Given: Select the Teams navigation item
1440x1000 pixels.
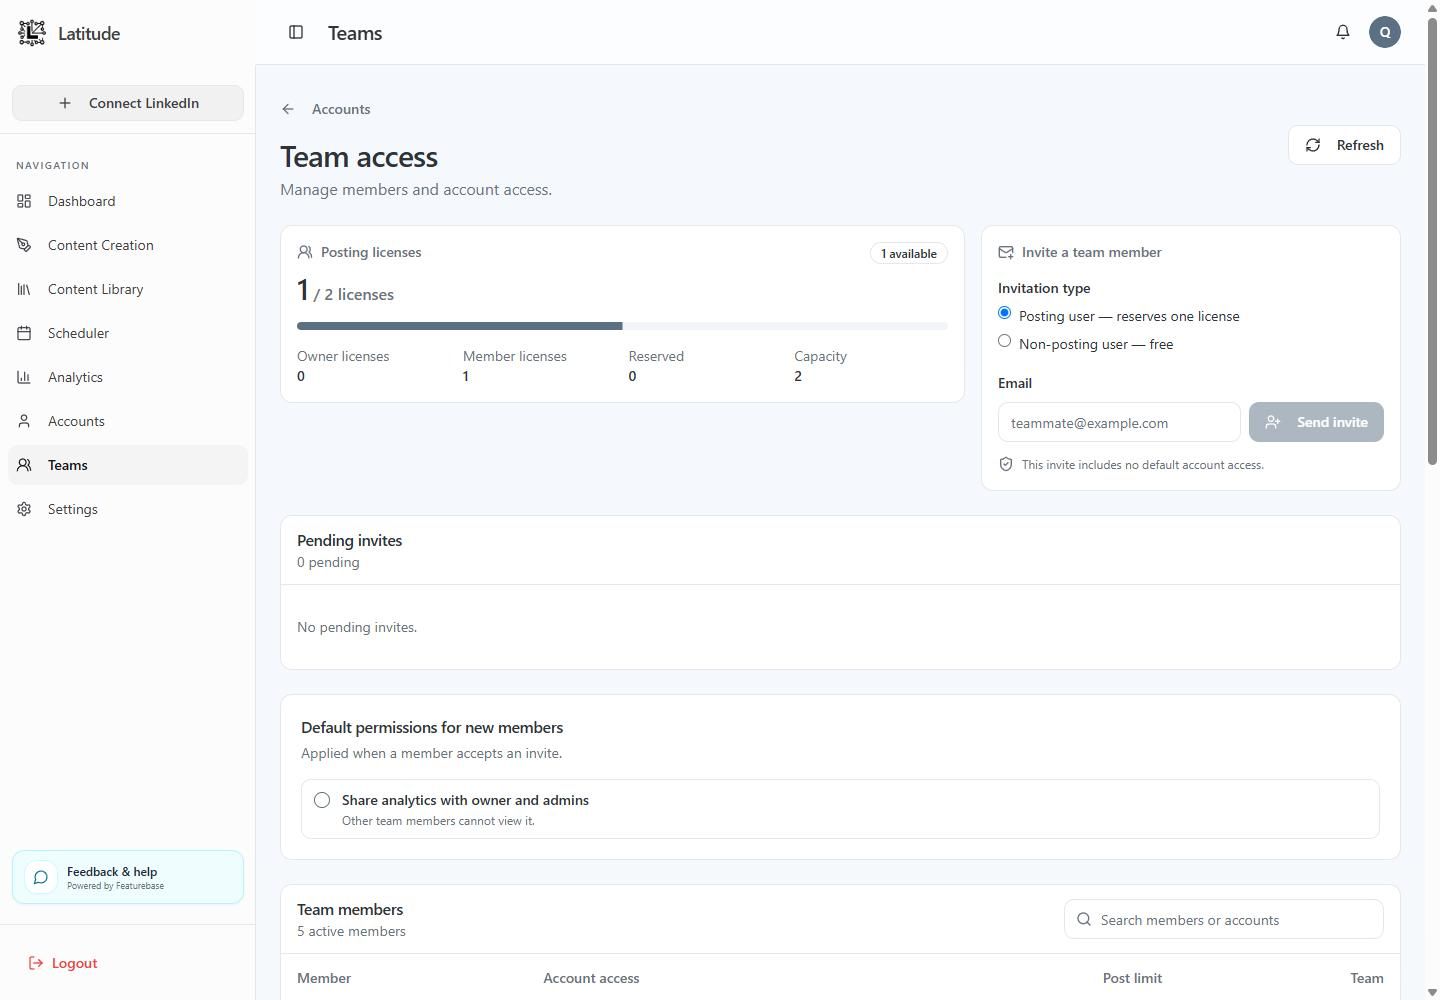Looking at the screenshot, I should pyautogui.click(x=128, y=465).
